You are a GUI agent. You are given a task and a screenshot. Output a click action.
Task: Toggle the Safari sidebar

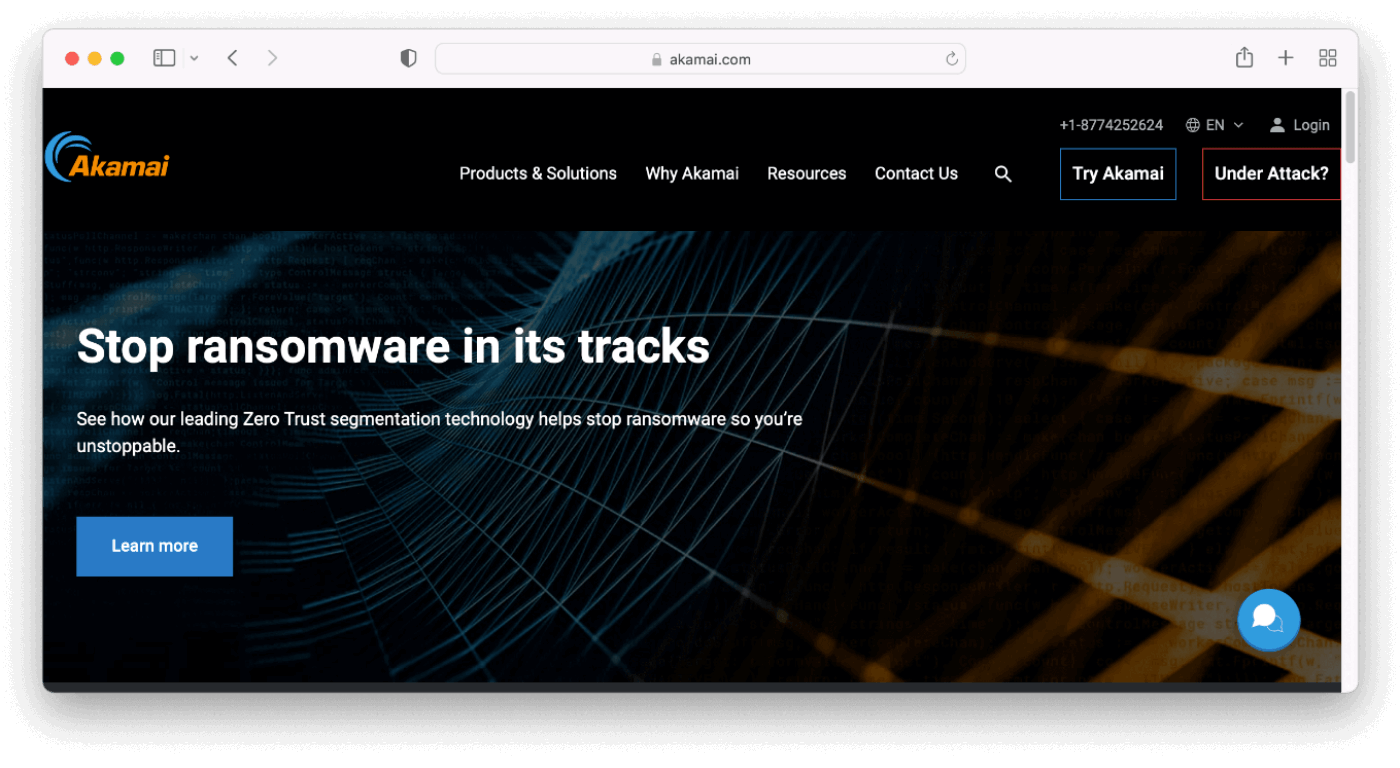pos(164,58)
